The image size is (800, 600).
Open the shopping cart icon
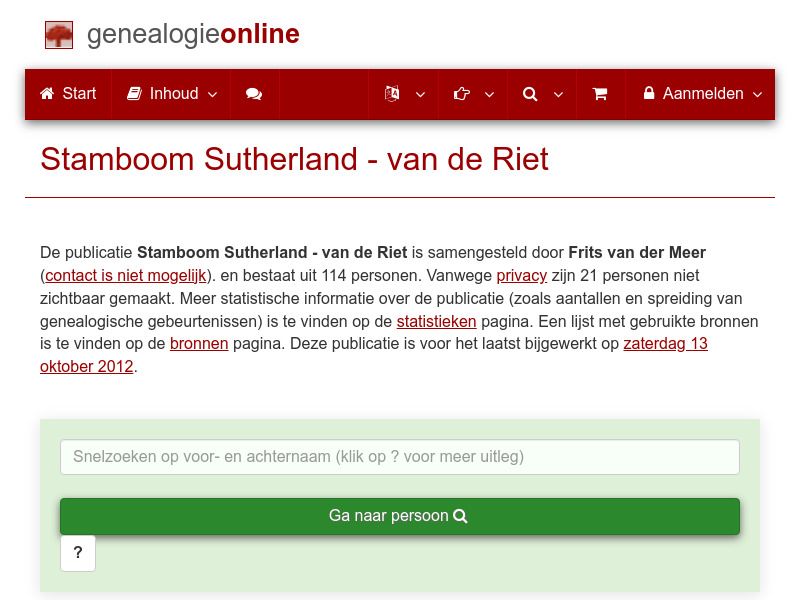click(x=601, y=94)
